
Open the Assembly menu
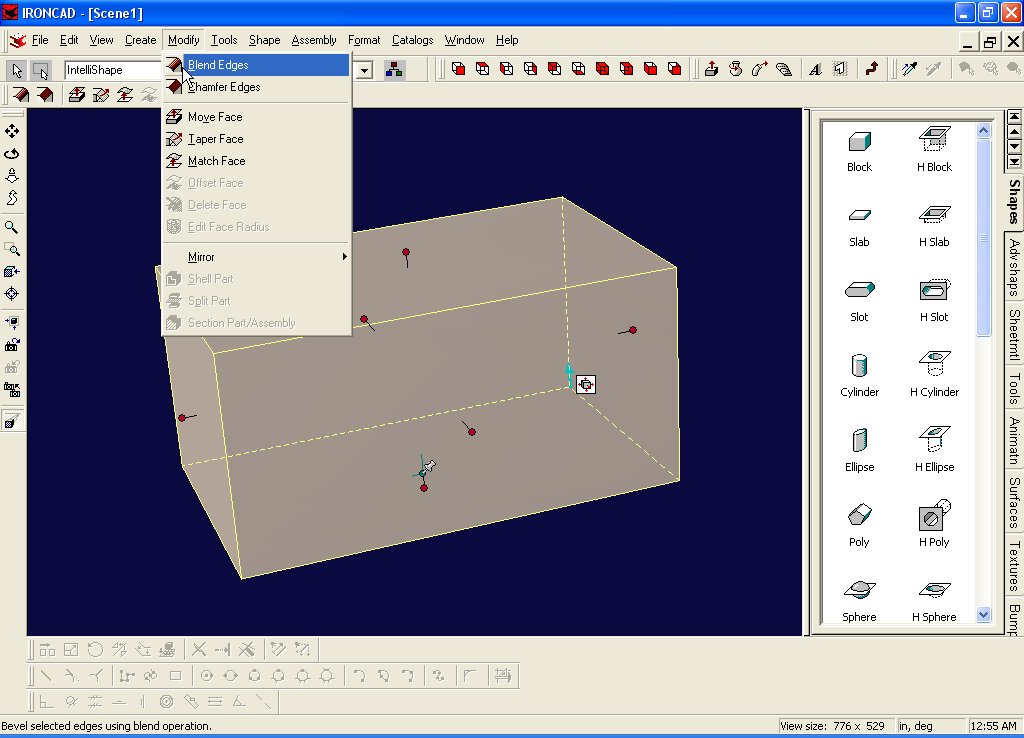pos(314,40)
